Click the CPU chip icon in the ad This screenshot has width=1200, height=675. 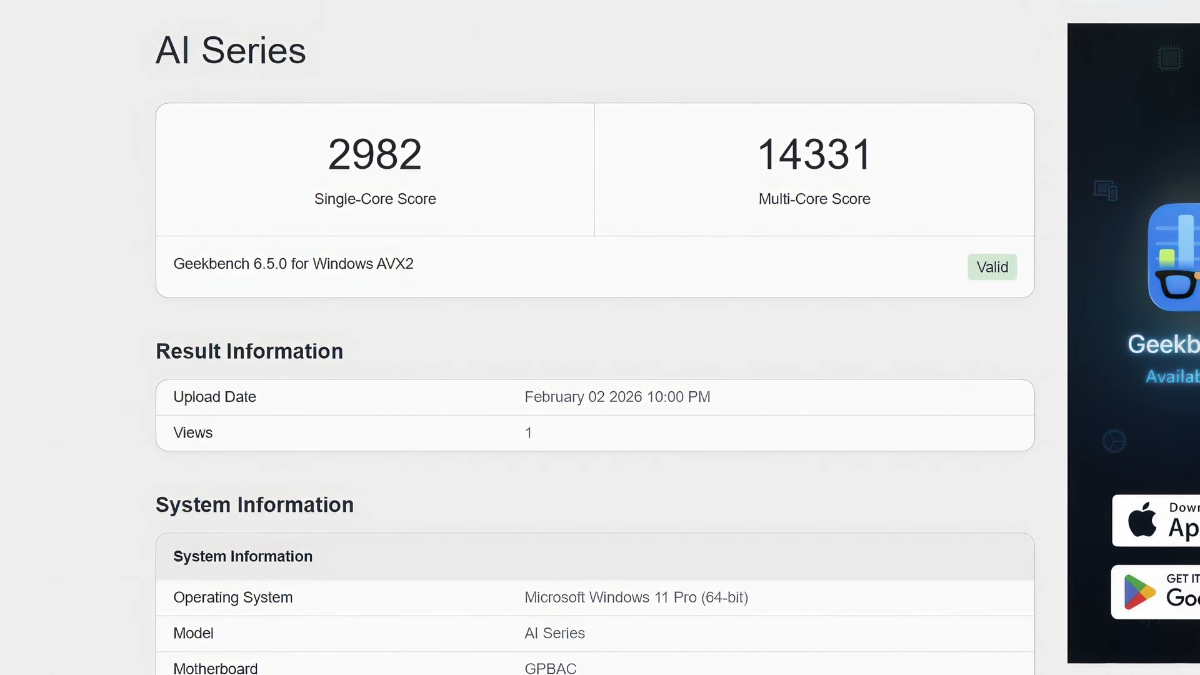pos(1169,59)
